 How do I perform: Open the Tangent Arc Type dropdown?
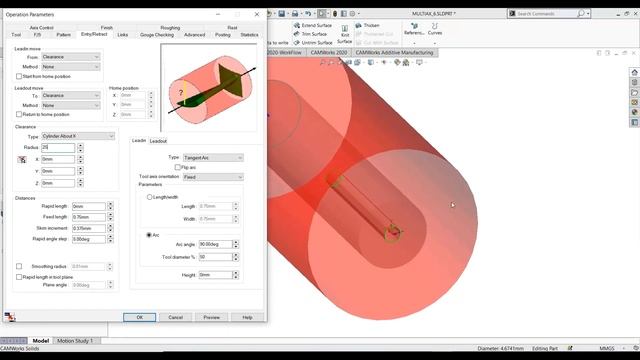pos(213,158)
